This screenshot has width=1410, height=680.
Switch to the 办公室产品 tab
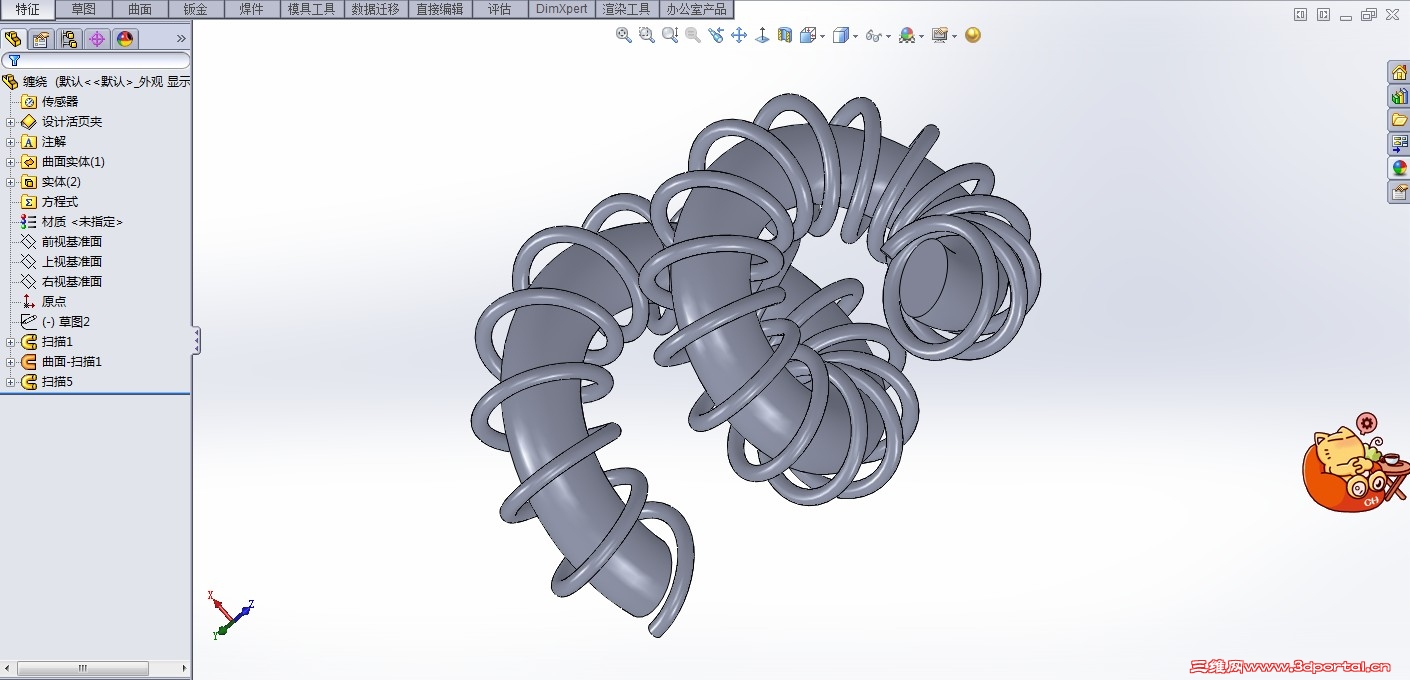696,9
